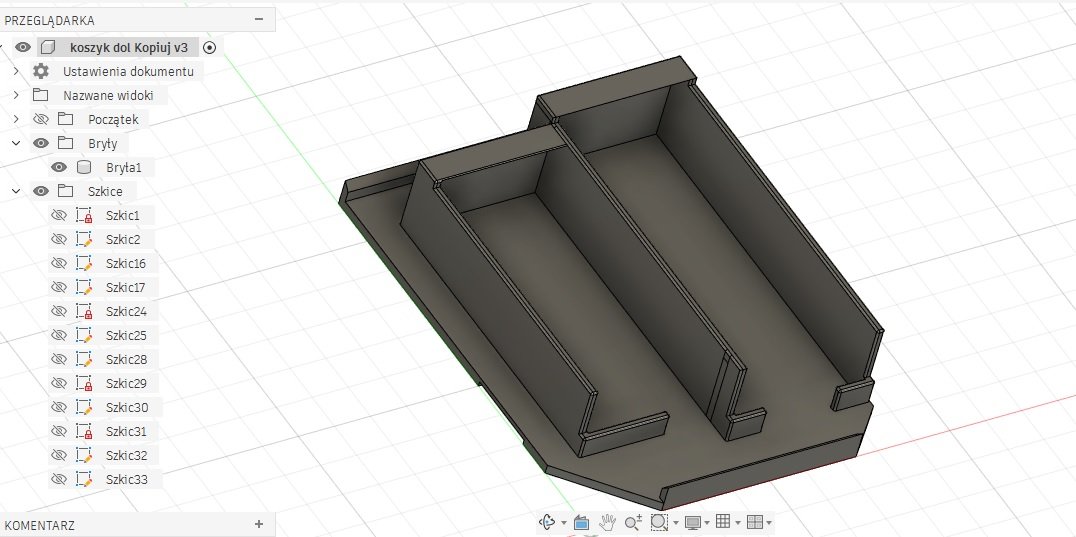Open the Orbit tool dropdown arrow

coord(563,523)
